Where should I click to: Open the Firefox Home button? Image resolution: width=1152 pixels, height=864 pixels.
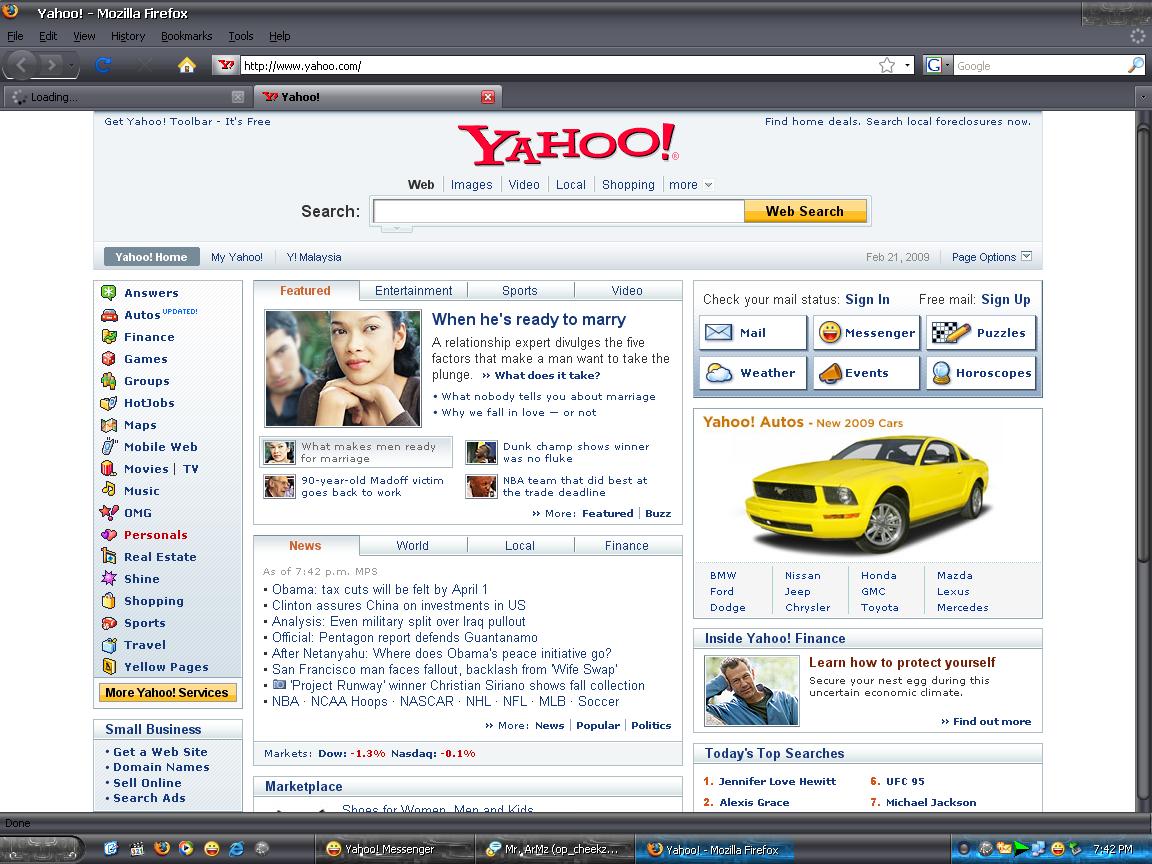pos(187,65)
